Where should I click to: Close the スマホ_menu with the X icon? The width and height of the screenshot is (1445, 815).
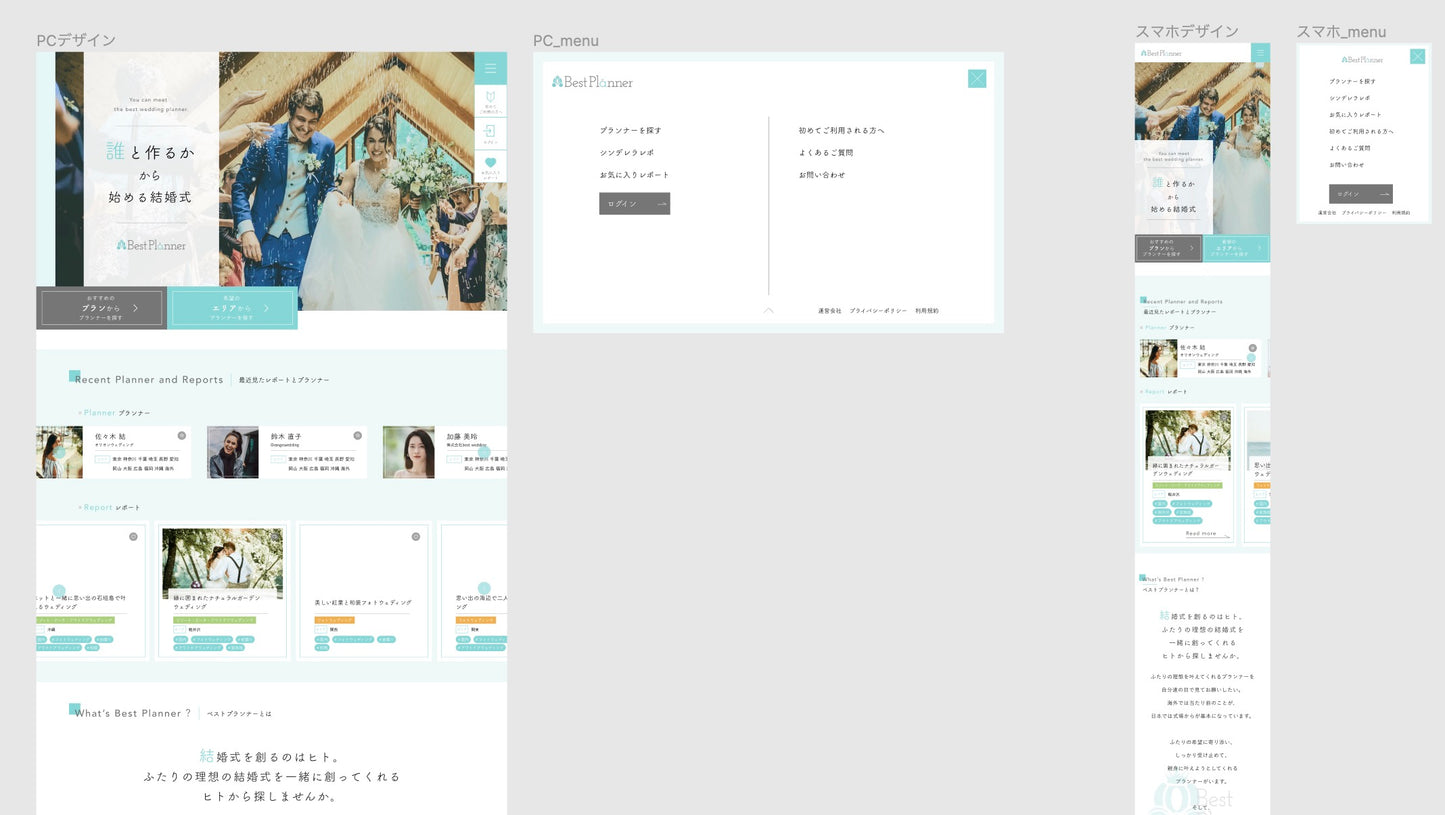1417,57
